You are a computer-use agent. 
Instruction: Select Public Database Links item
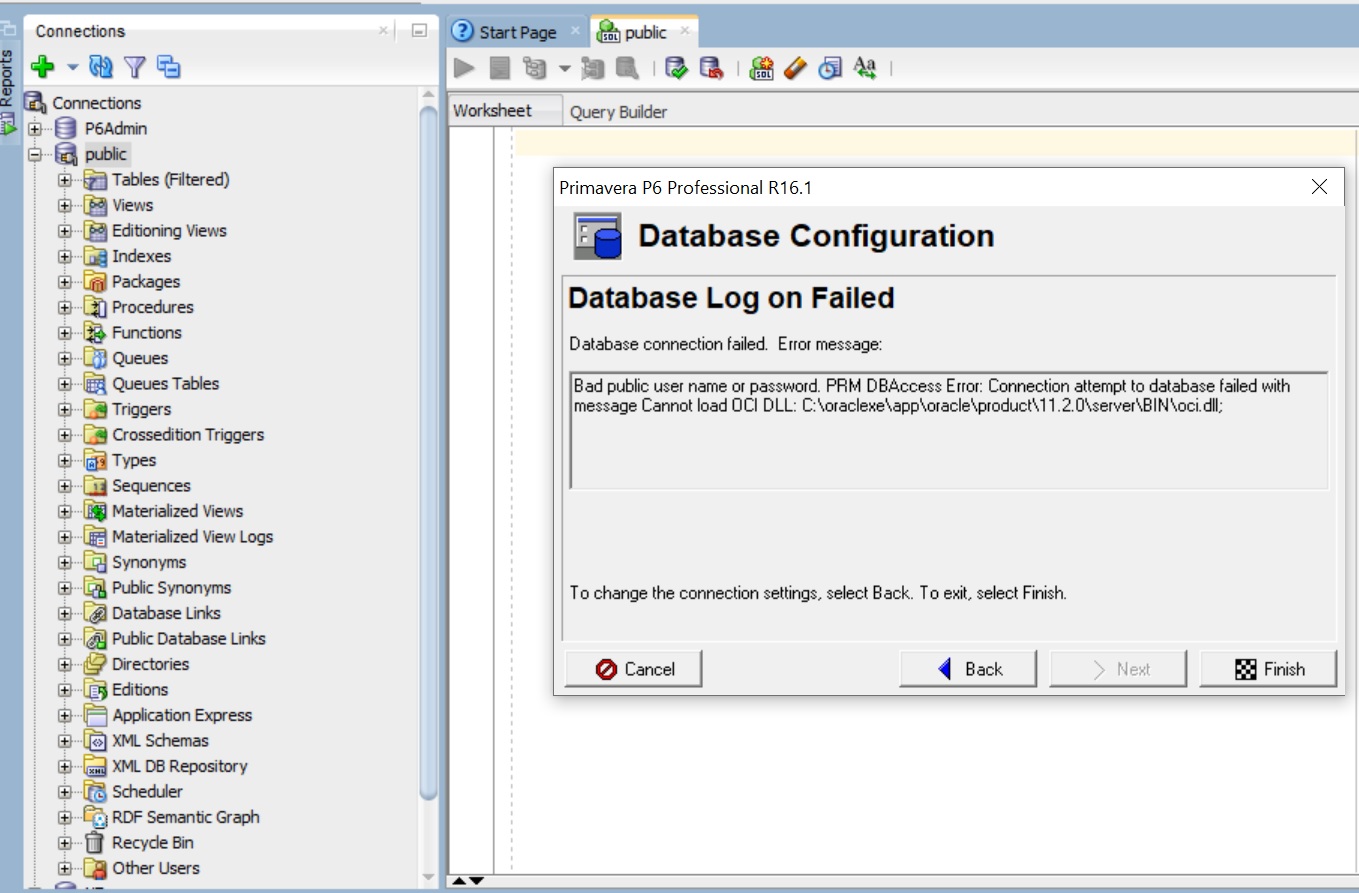pos(188,638)
